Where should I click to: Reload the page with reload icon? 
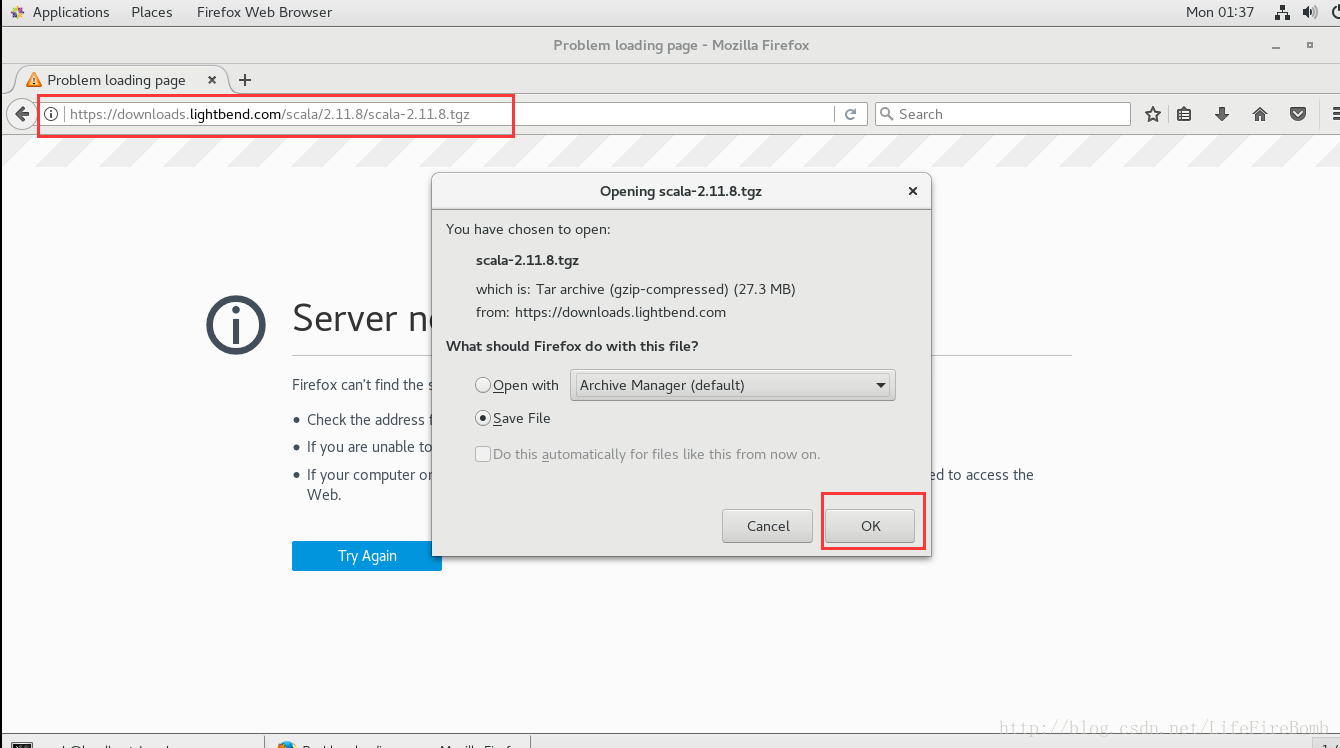point(850,114)
